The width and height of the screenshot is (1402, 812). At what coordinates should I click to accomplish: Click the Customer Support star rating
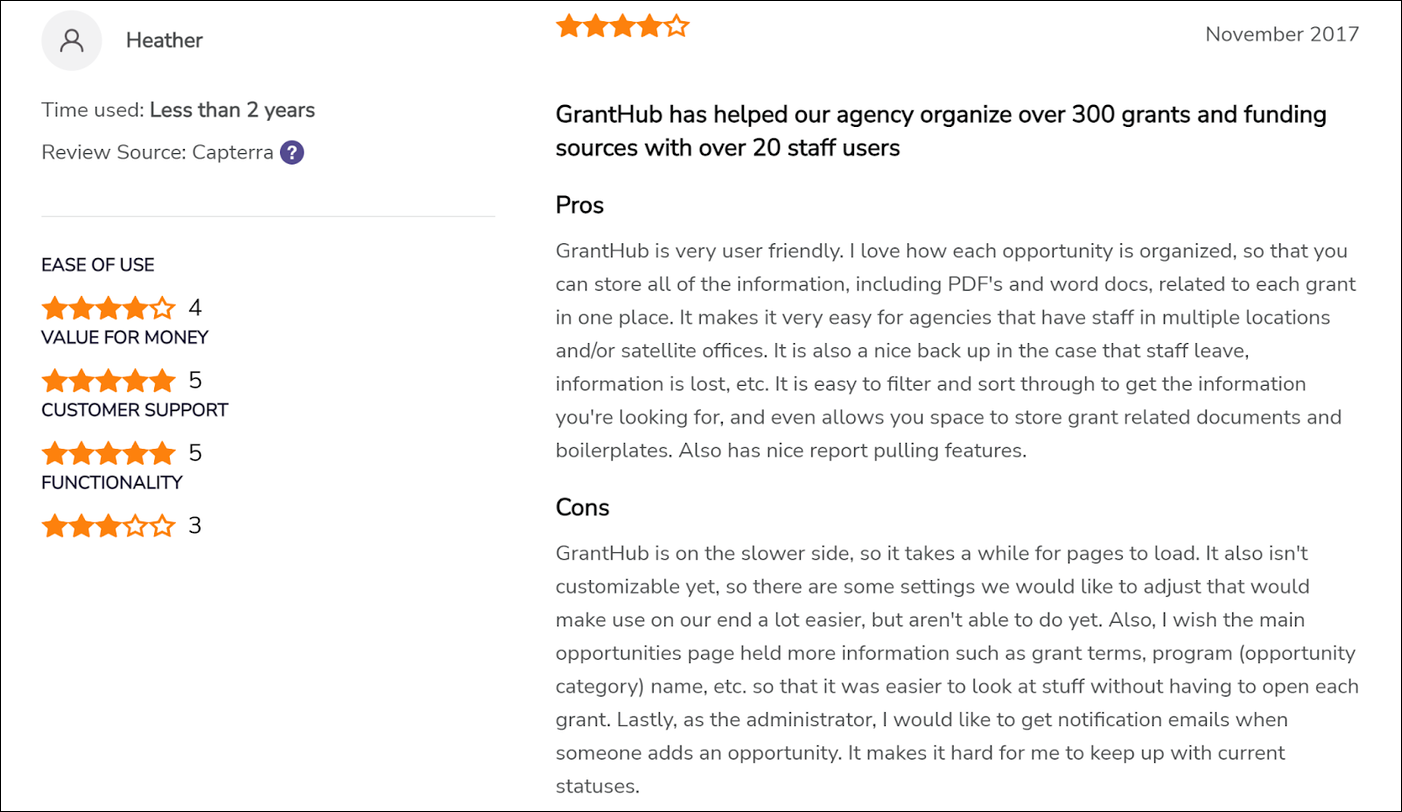(108, 453)
